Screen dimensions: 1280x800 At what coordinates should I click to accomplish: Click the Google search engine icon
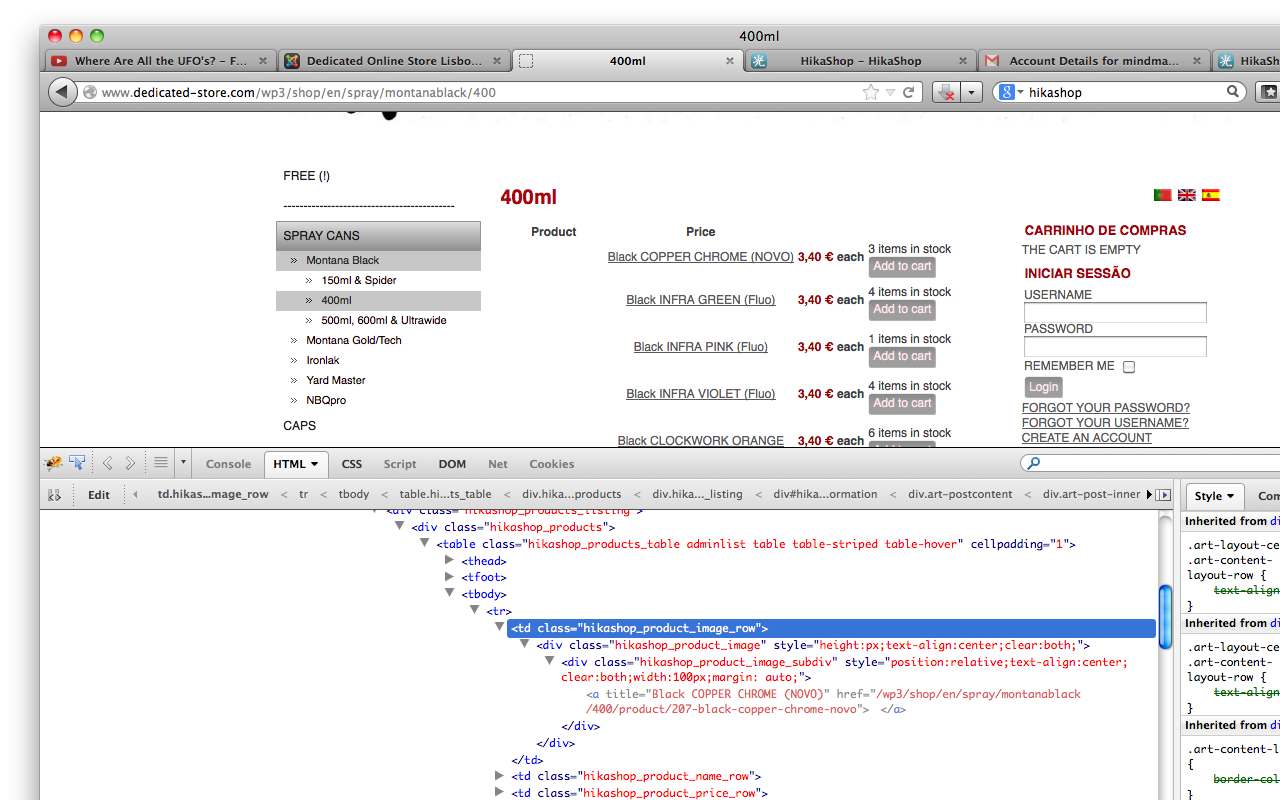click(1007, 92)
